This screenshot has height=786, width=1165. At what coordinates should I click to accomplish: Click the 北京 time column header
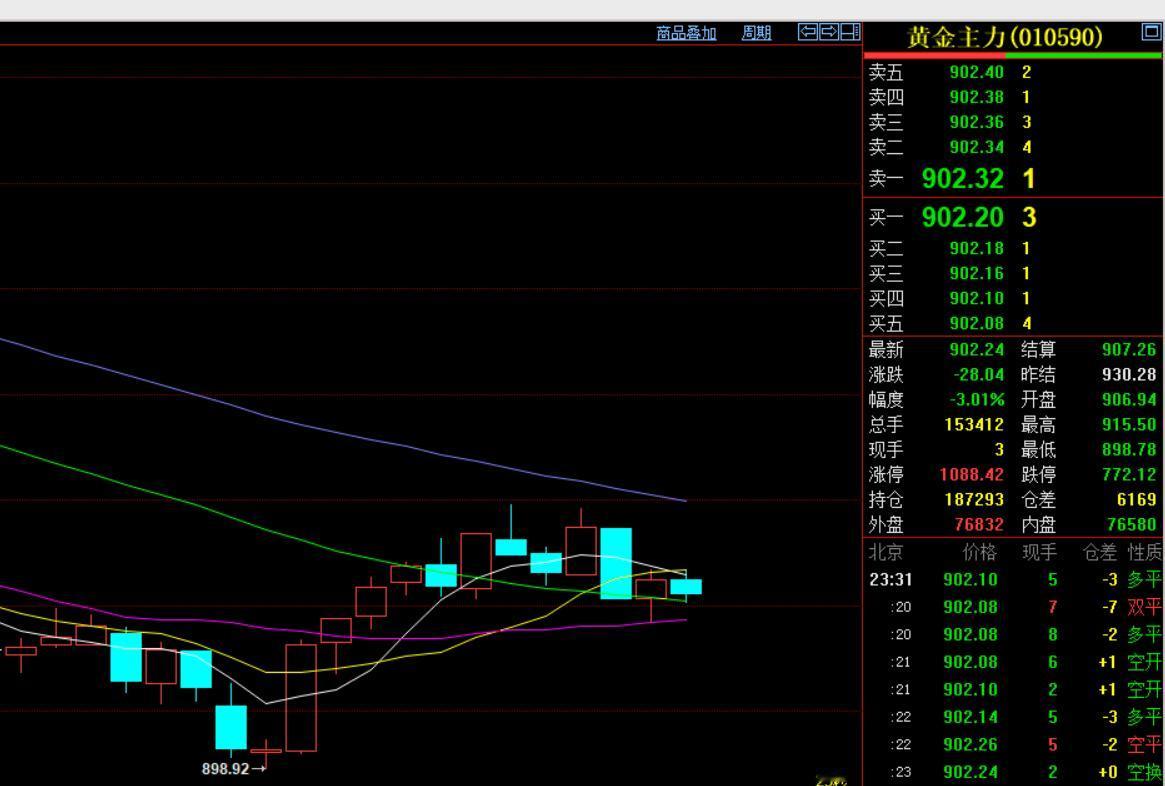[x=886, y=552]
